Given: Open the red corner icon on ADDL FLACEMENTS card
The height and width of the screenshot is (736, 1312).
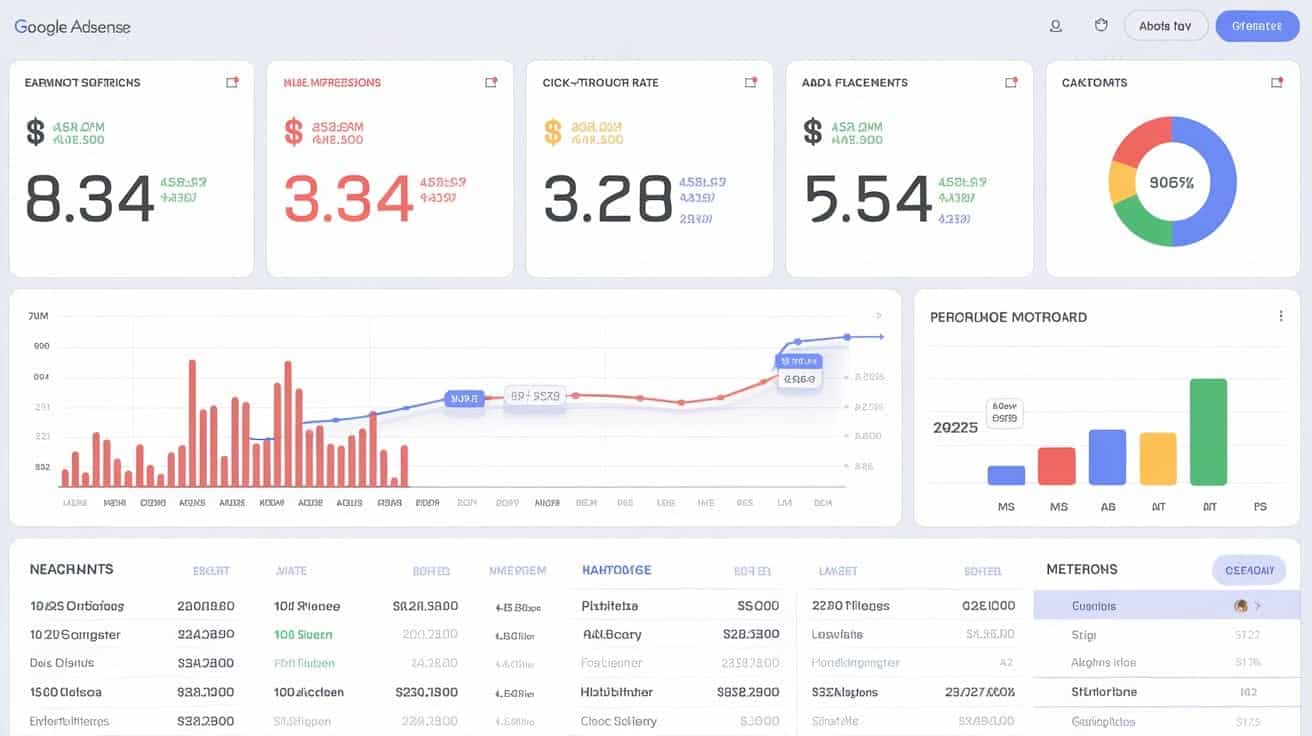Looking at the screenshot, I should coord(1011,82).
